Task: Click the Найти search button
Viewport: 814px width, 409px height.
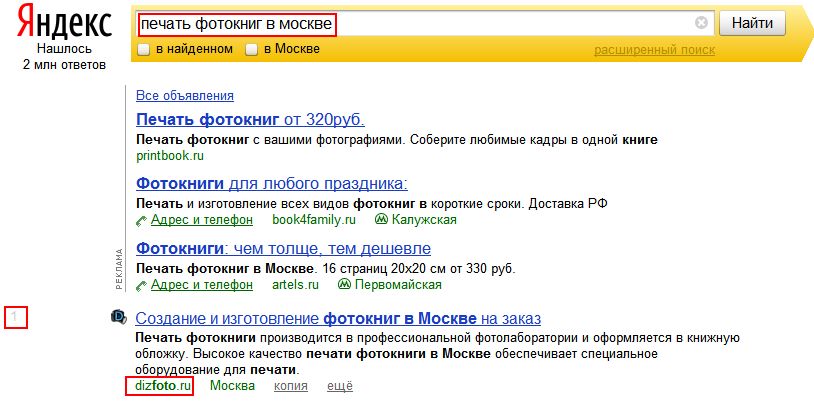Action: [x=752, y=23]
